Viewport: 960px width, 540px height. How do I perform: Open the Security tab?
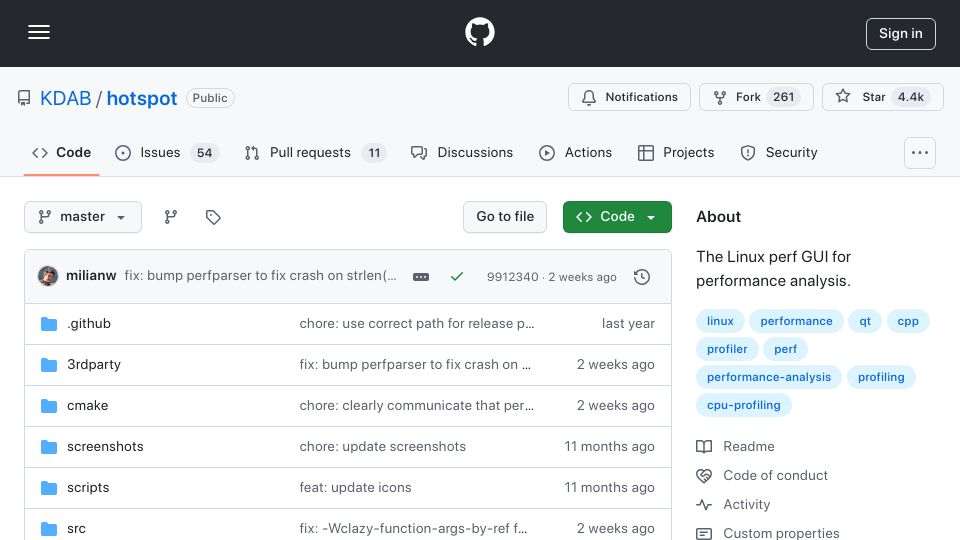tap(779, 152)
